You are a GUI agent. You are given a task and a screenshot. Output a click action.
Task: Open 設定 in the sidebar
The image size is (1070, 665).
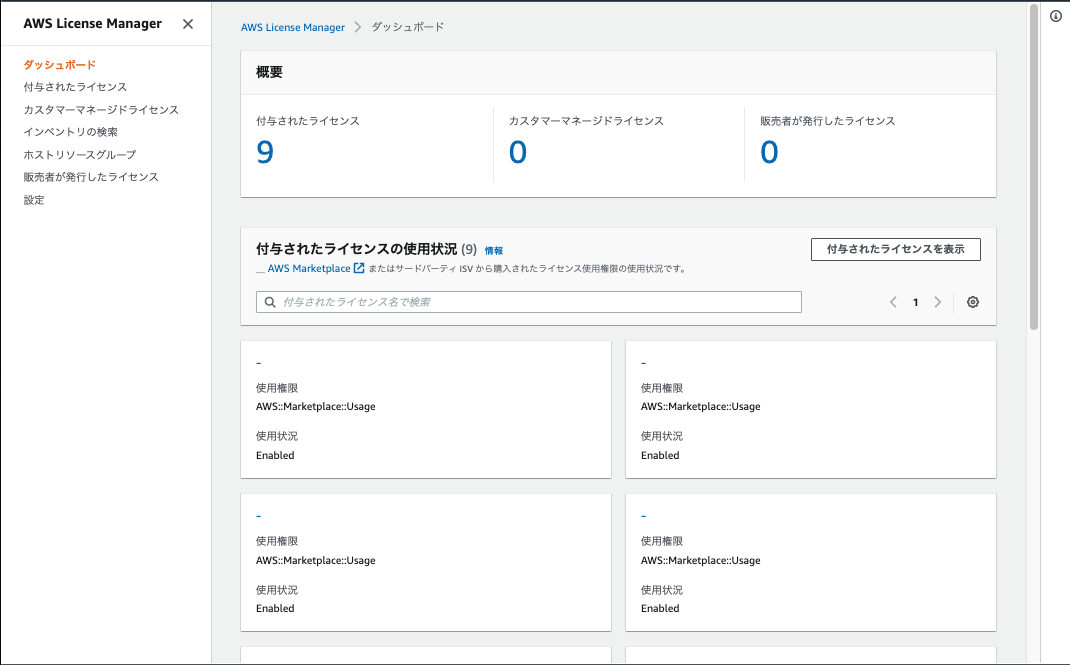[x=34, y=200]
